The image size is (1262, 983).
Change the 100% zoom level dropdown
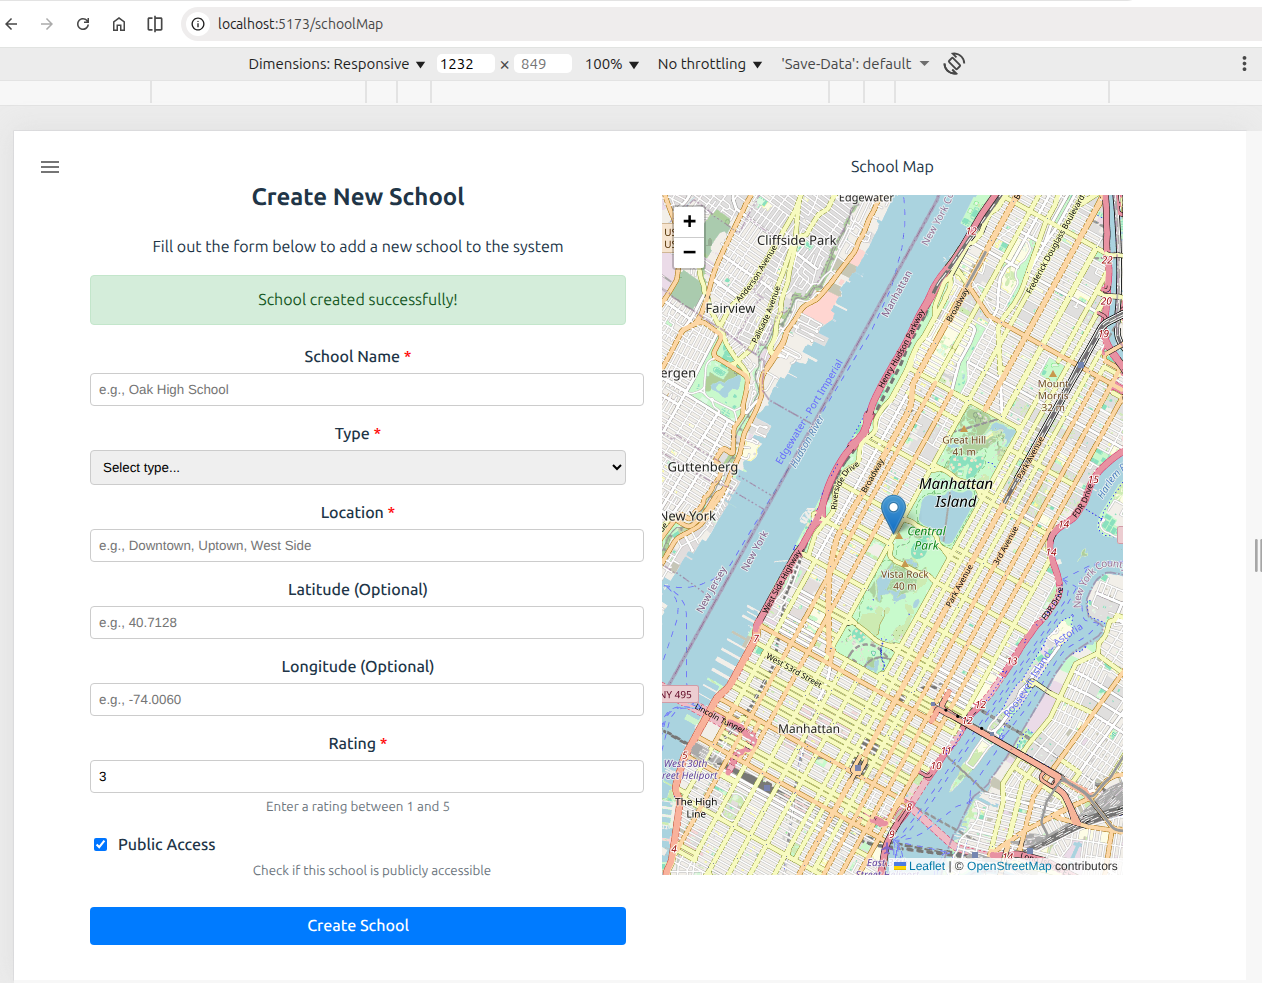611,64
